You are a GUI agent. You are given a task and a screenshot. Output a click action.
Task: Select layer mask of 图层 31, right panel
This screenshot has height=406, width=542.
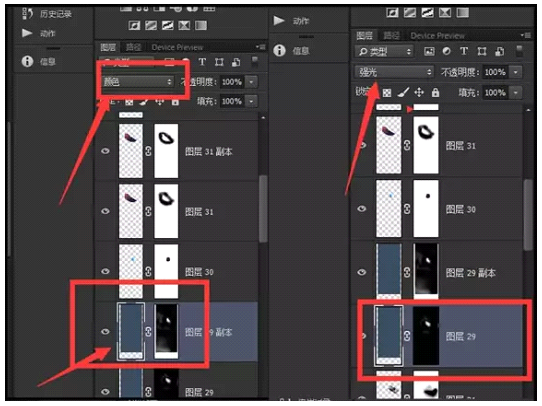[x=426, y=145]
